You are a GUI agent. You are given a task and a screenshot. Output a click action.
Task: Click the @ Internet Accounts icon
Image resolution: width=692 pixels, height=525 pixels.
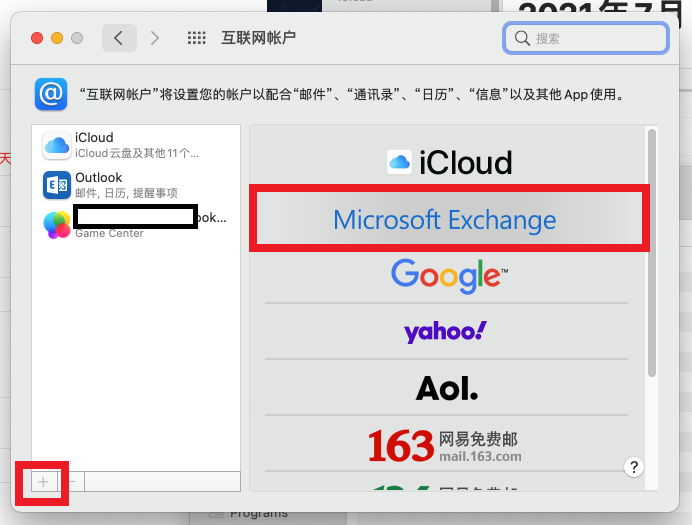51,94
